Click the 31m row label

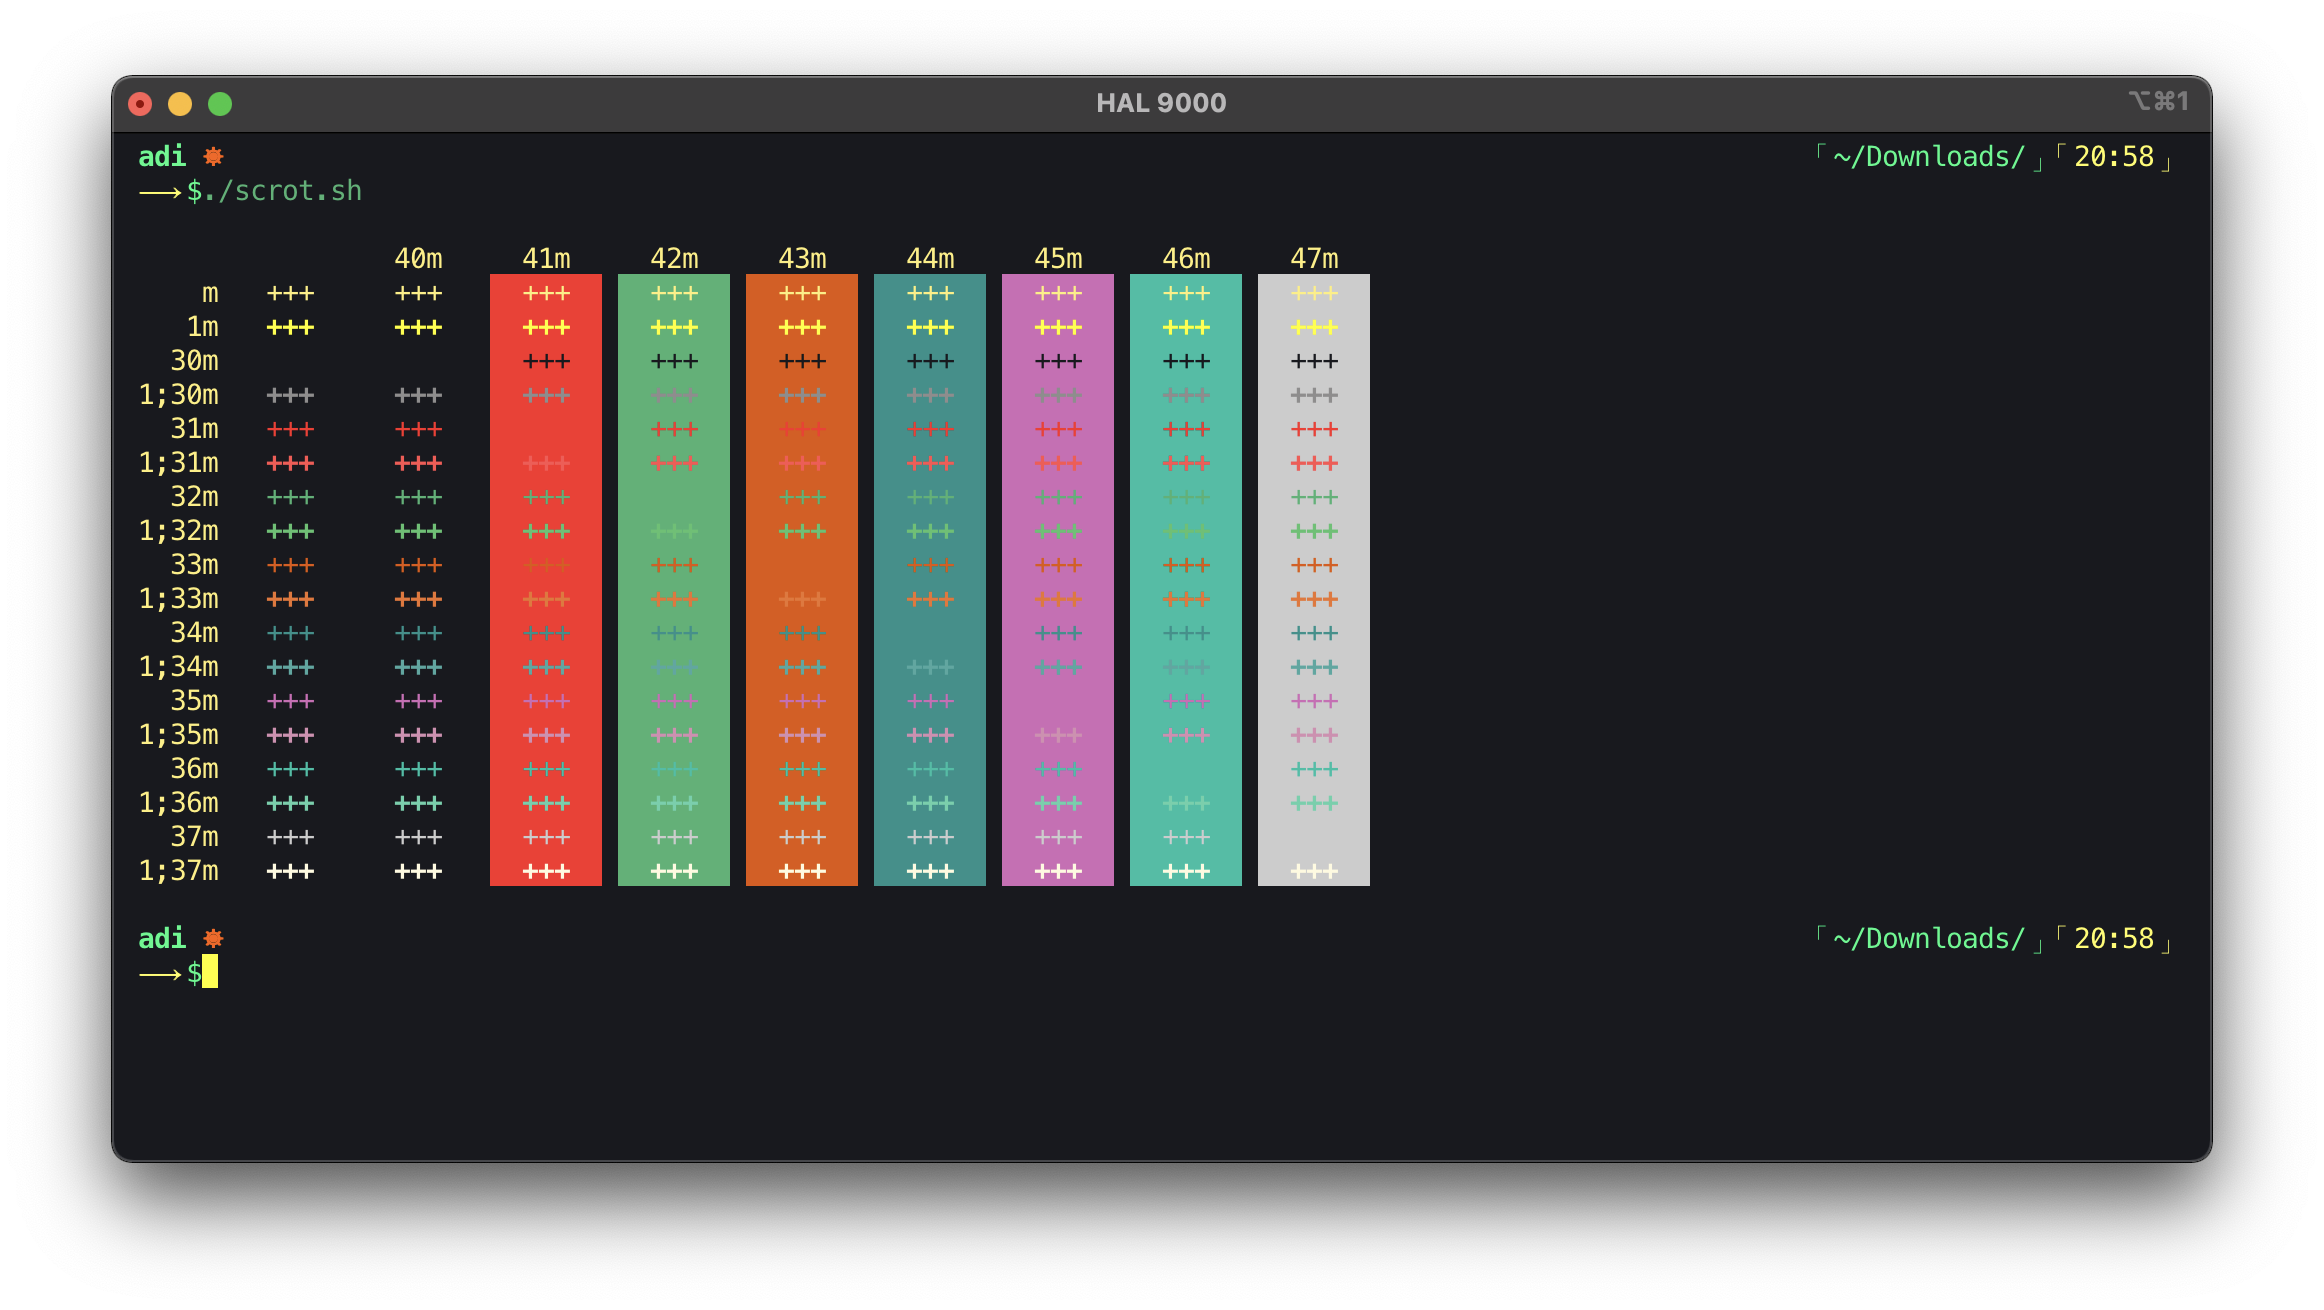pos(194,429)
